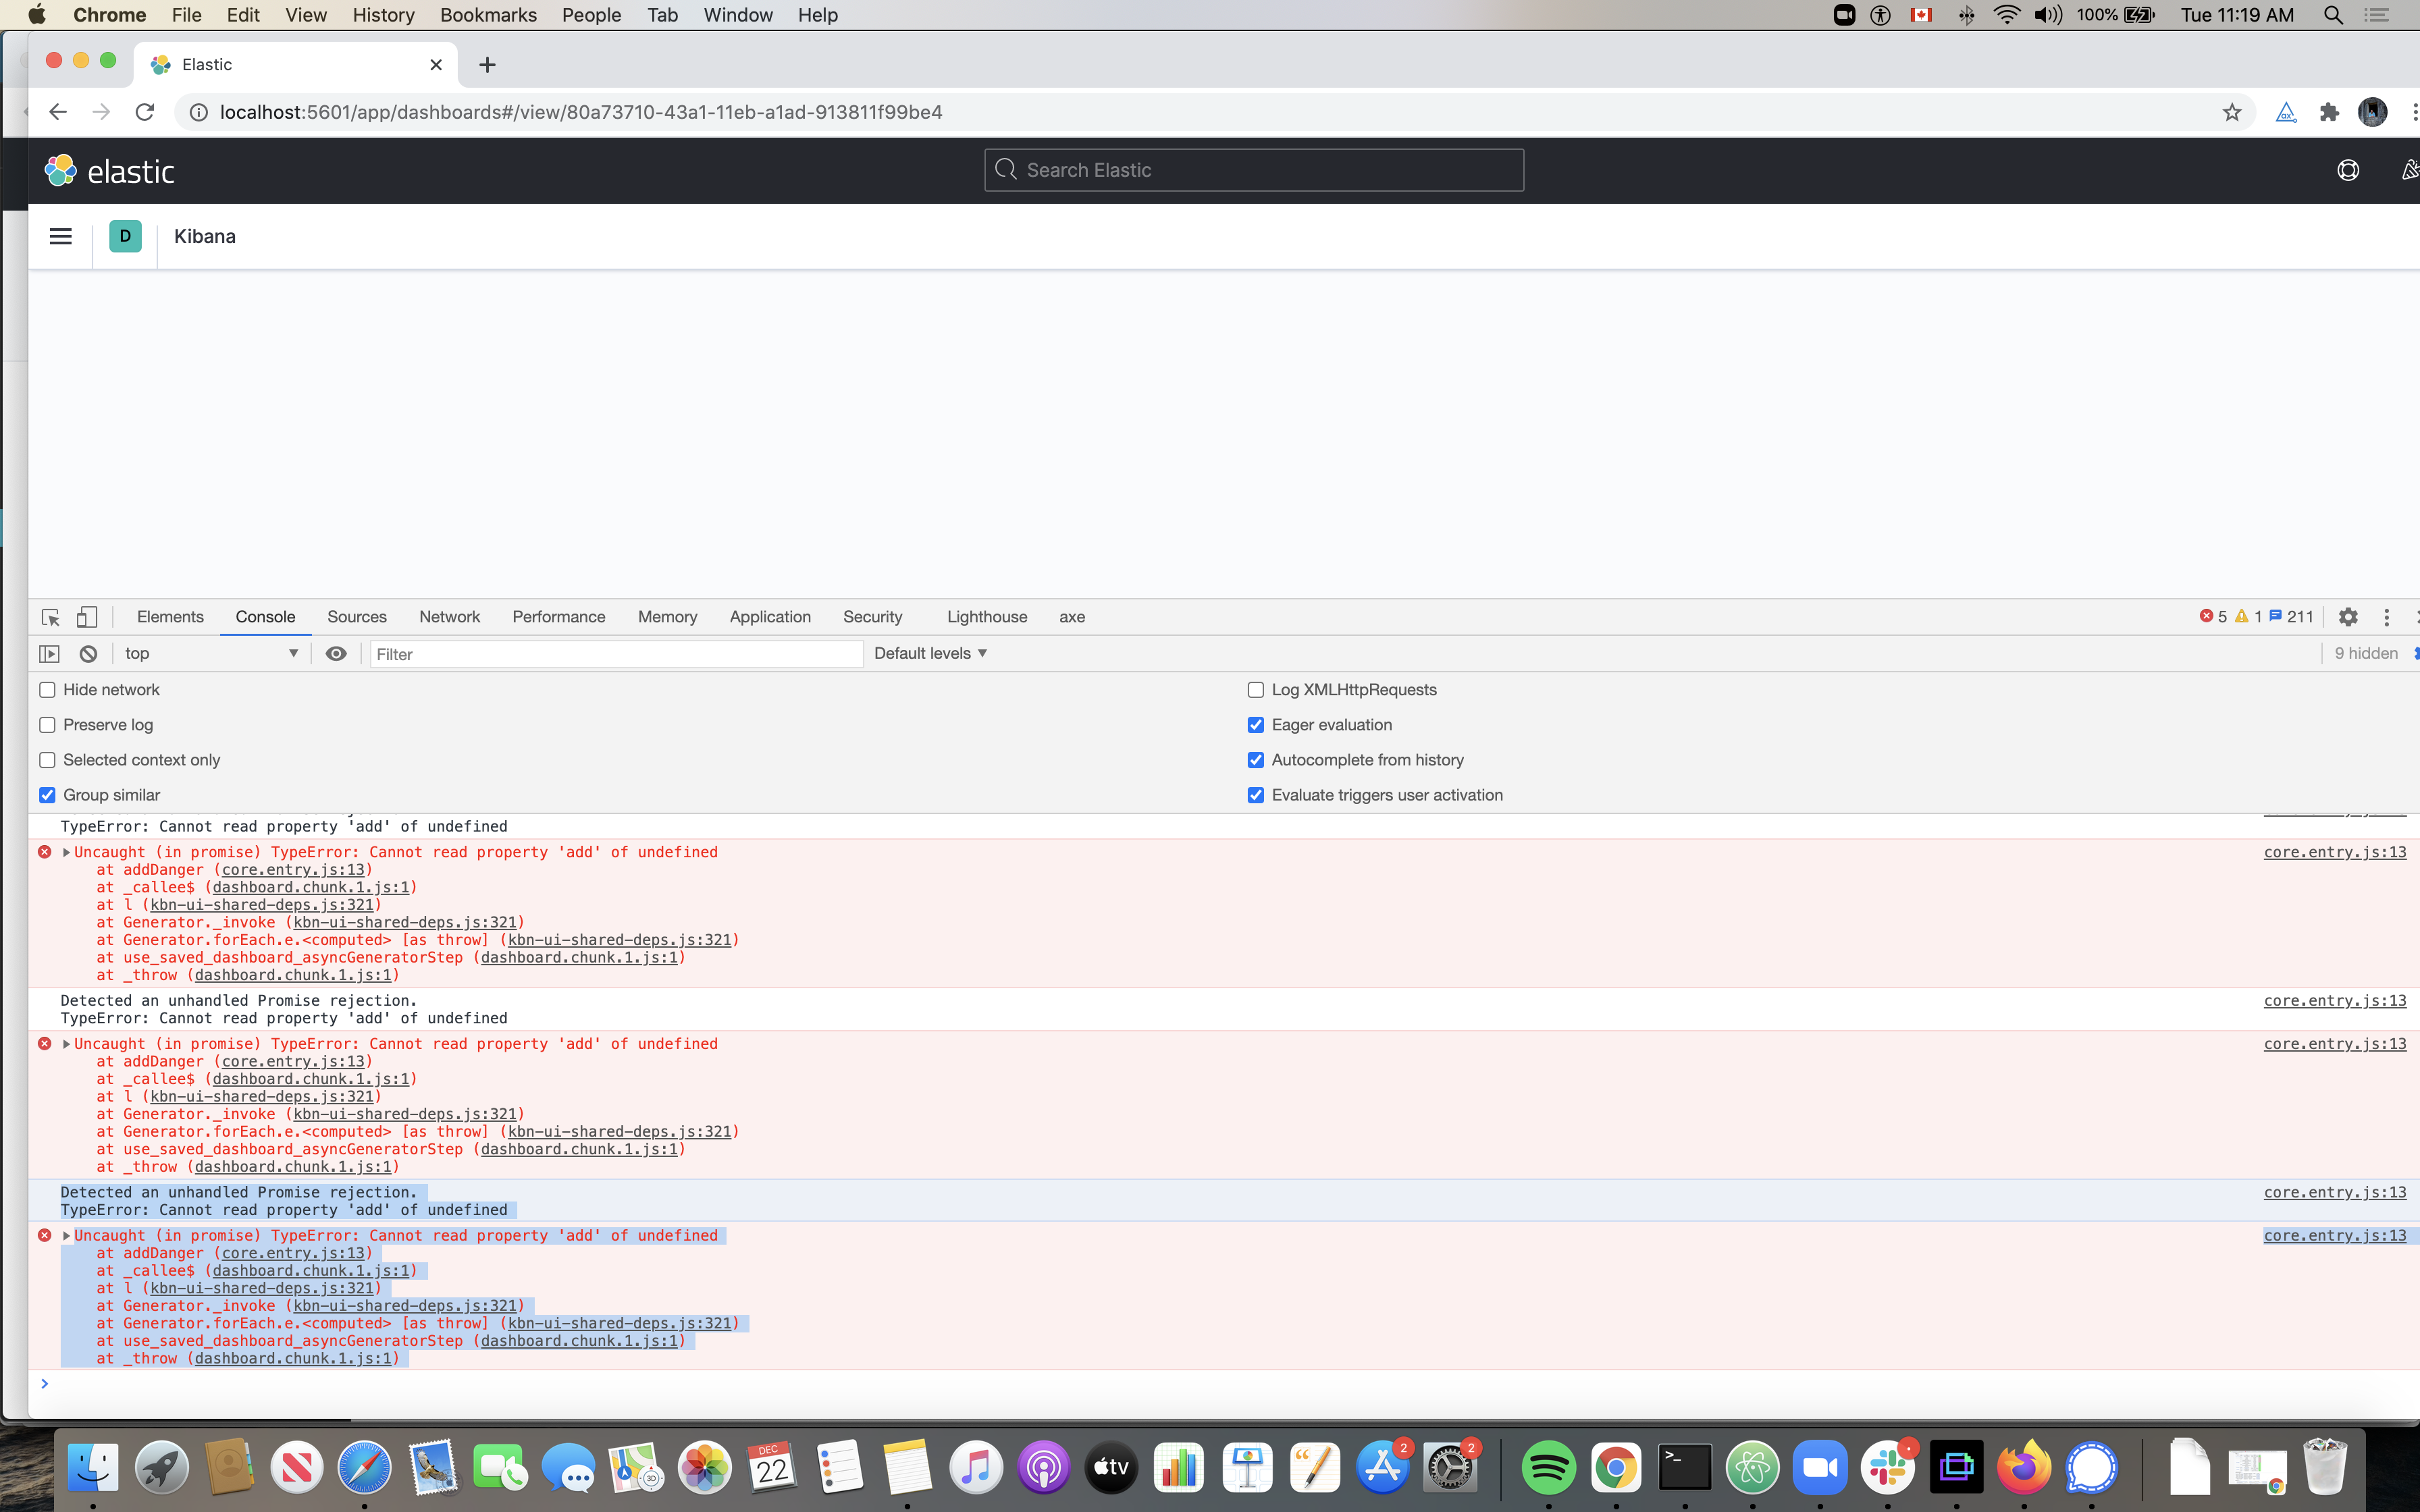Image resolution: width=2420 pixels, height=1512 pixels.
Task: Open the Default levels dropdown
Action: click(929, 653)
